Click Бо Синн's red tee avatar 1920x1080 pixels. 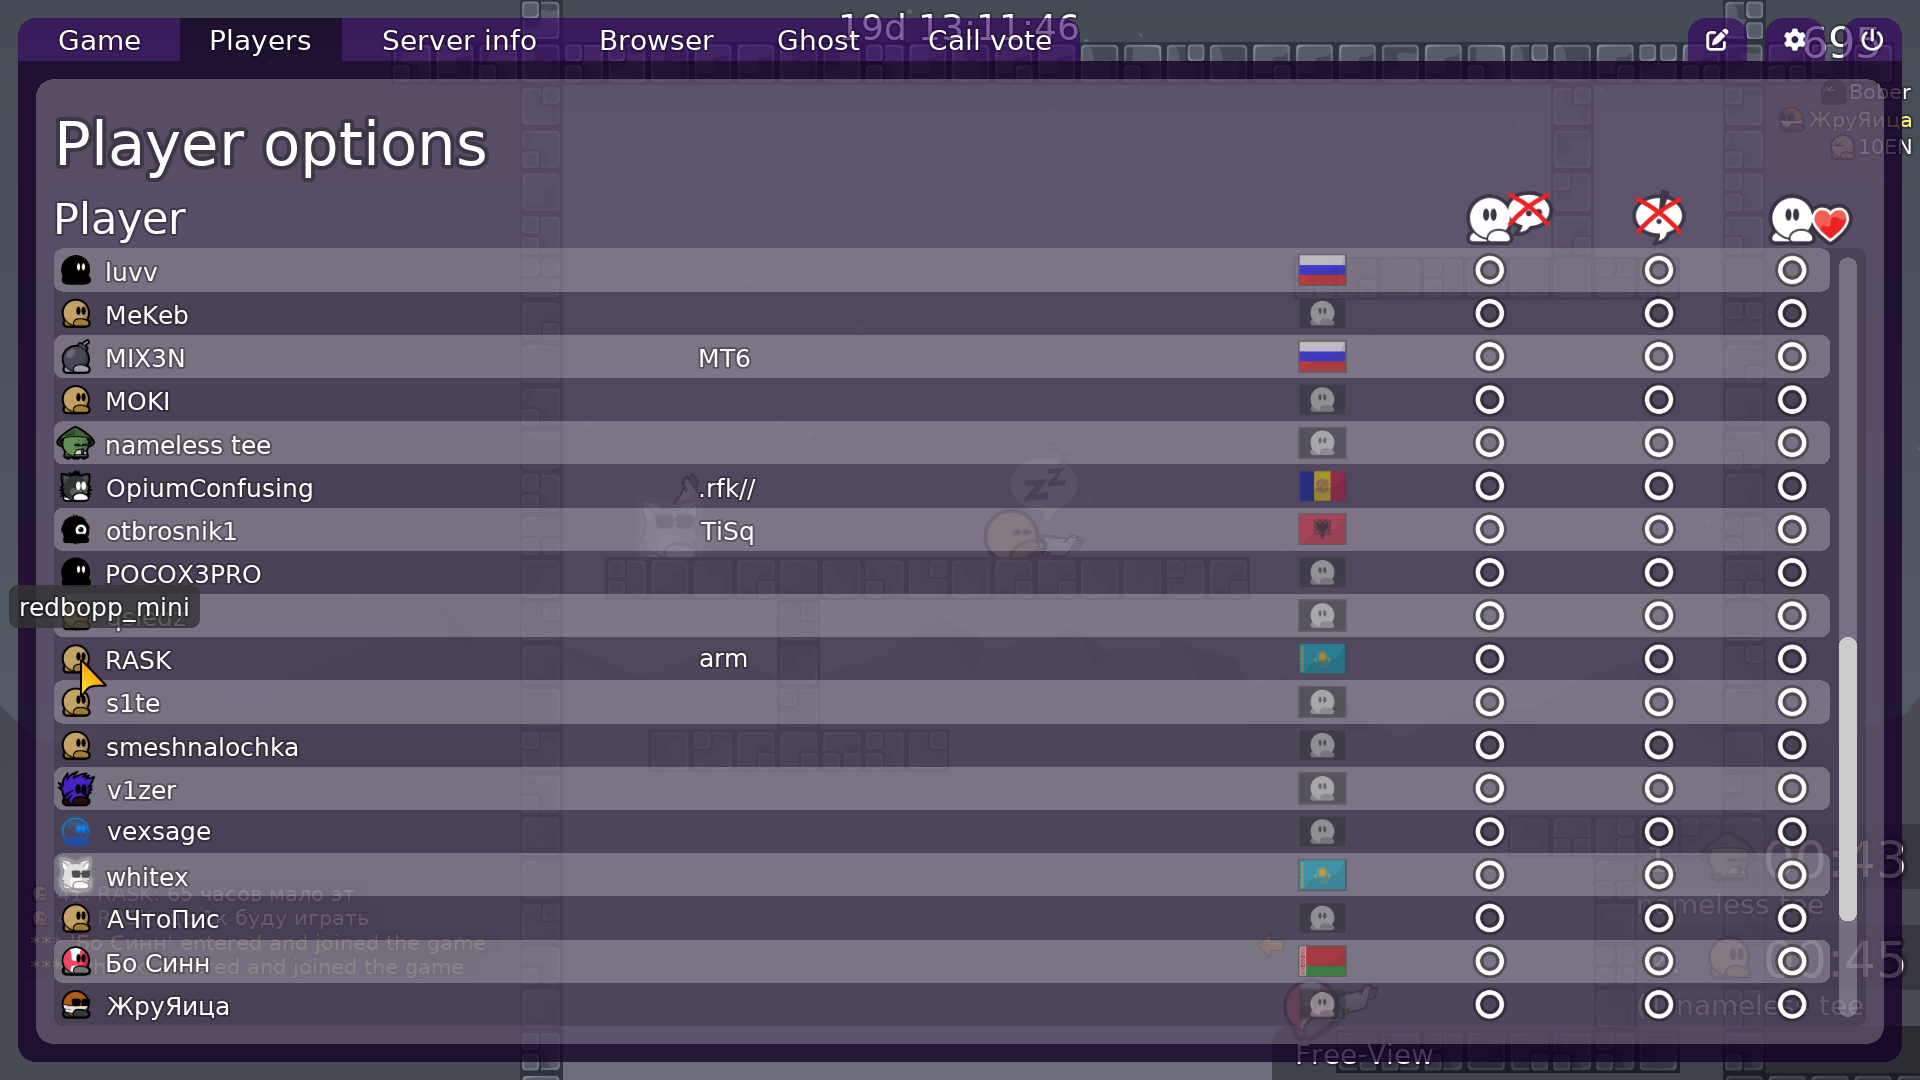tap(76, 962)
